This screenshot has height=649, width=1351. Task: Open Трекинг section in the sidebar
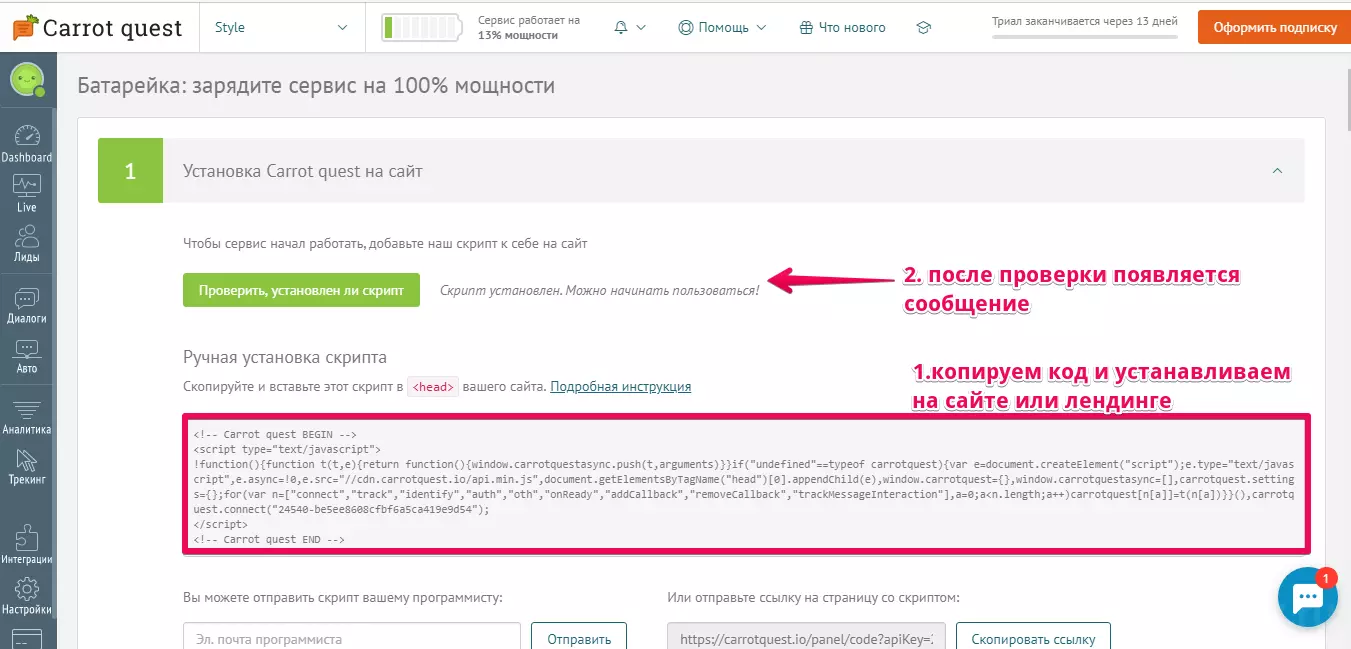point(27,467)
